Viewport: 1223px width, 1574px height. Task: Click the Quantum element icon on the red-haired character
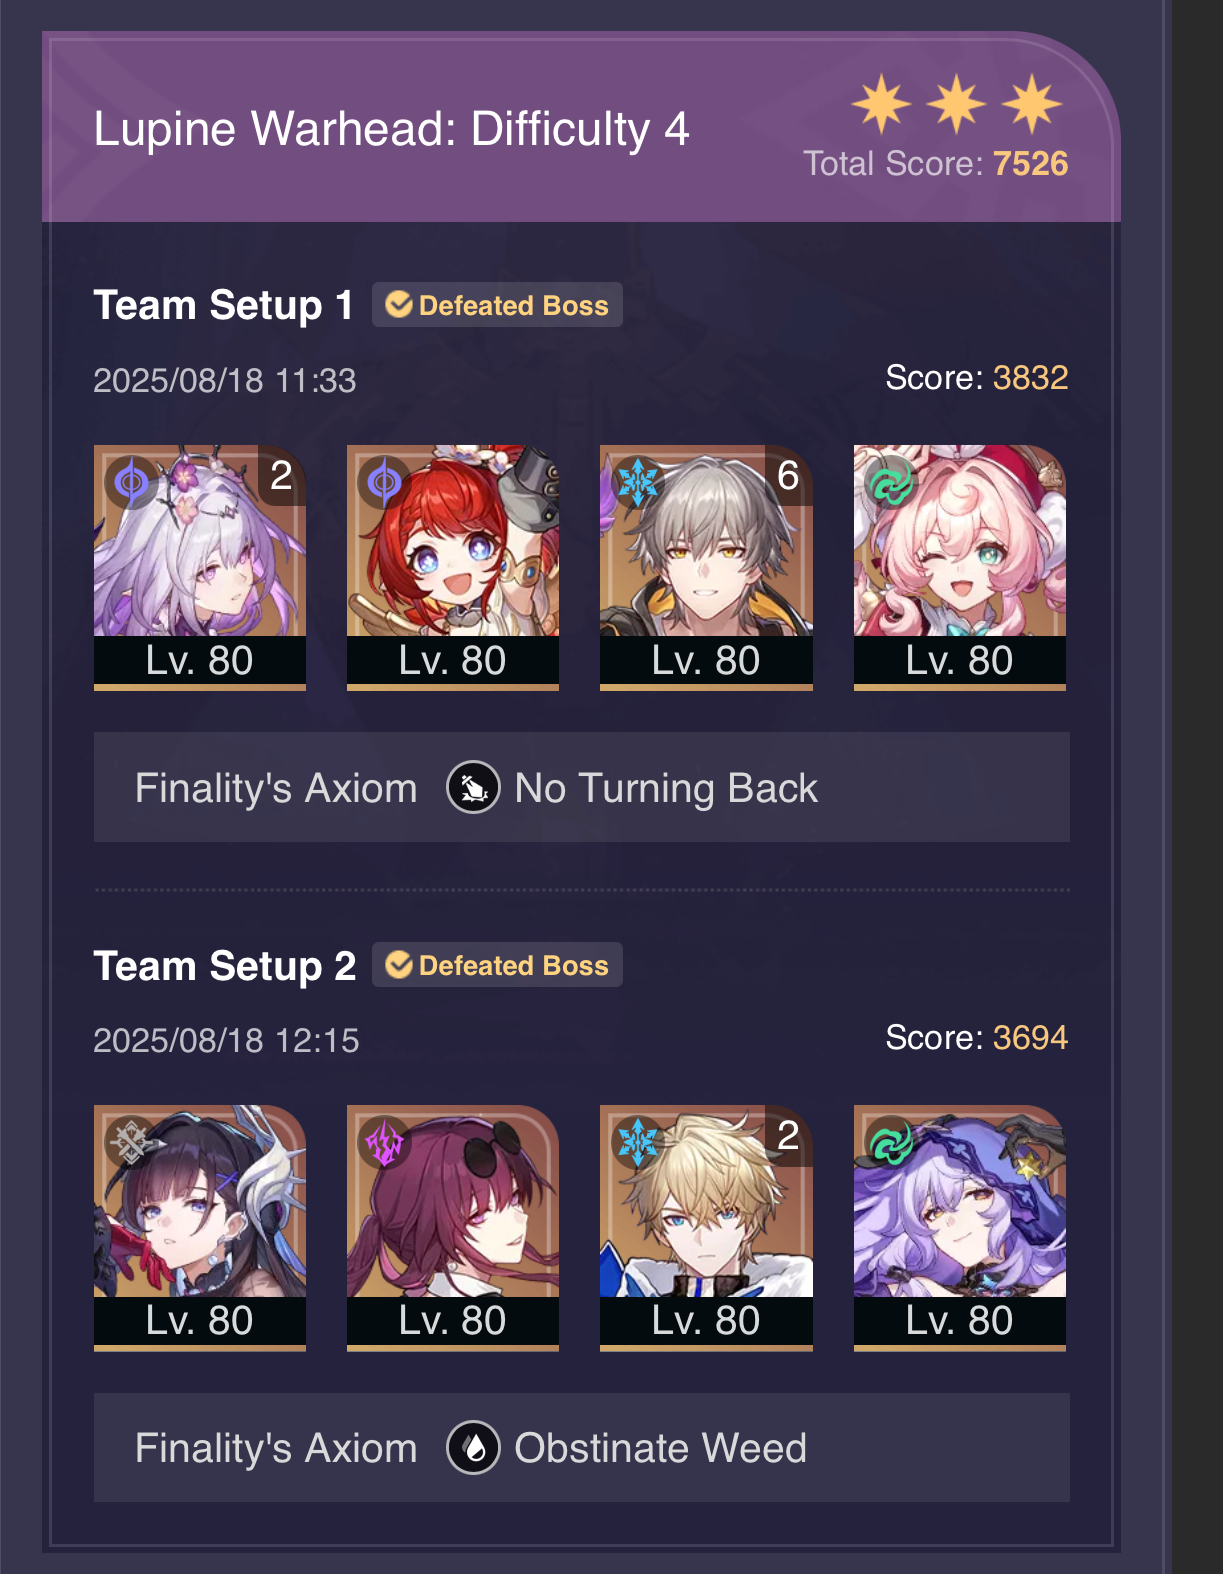point(384,483)
